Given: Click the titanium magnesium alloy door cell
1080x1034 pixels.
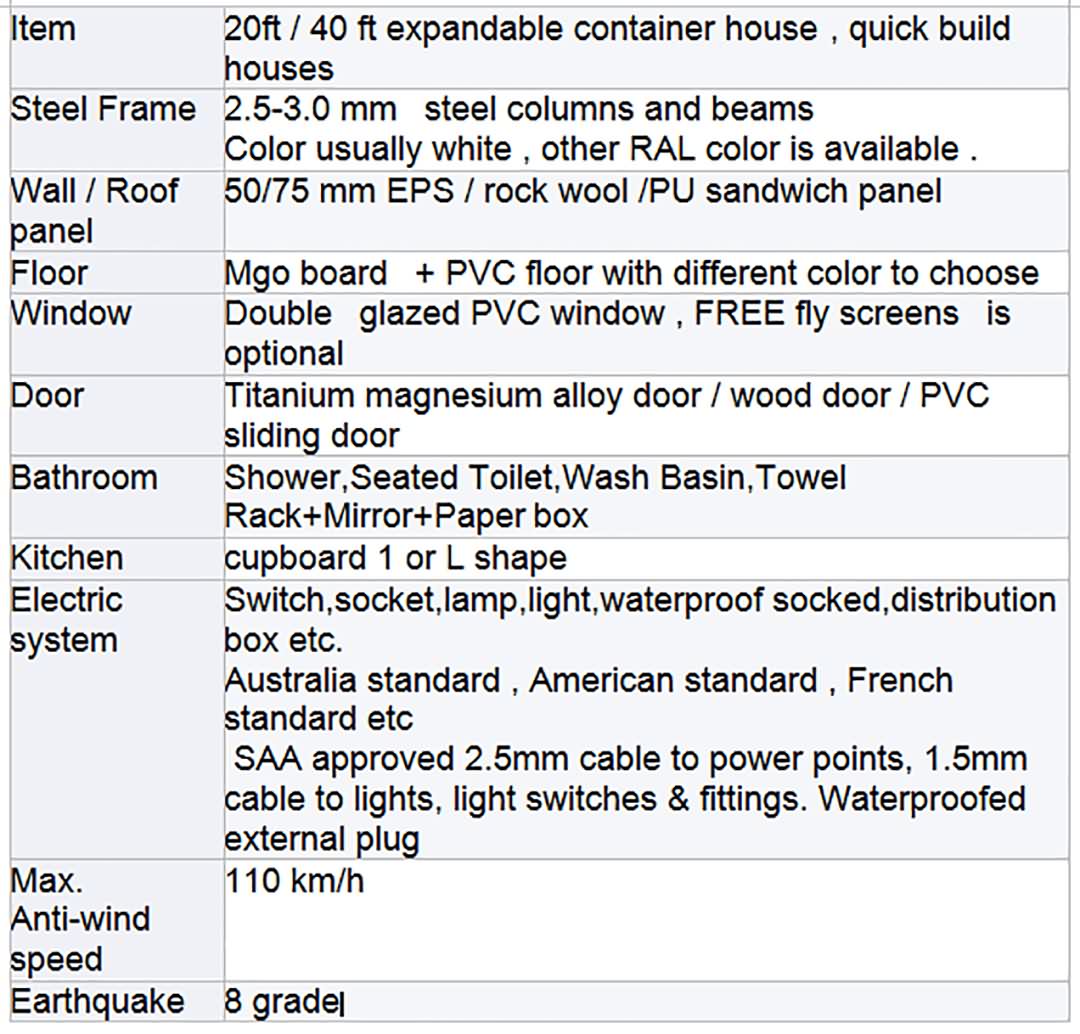Looking at the screenshot, I should pyautogui.click(x=606, y=414).
